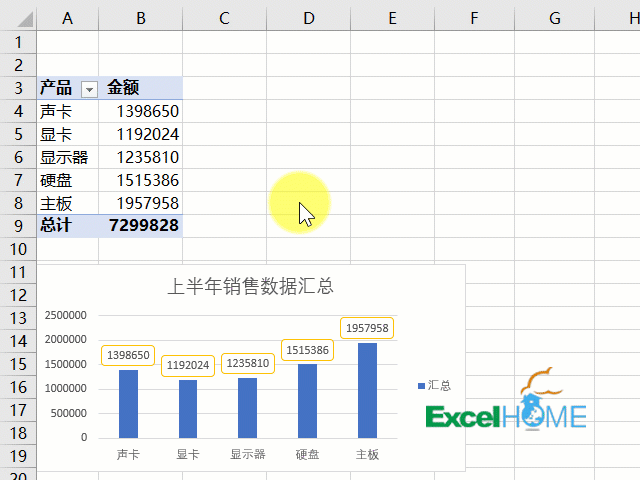
Task: Select the grand total cell 7299828
Action: (x=140, y=226)
